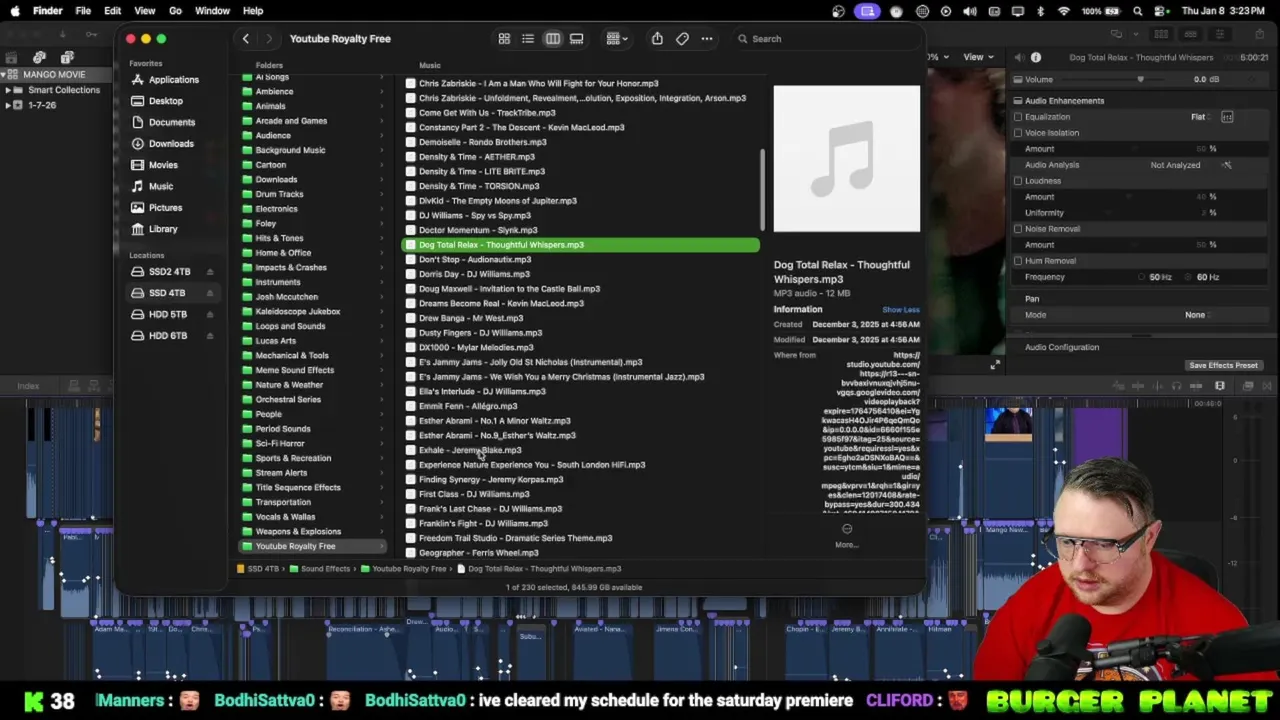Open the equalizer graphic EQ icon
Viewport: 1280px width, 720px height.
point(1227,117)
